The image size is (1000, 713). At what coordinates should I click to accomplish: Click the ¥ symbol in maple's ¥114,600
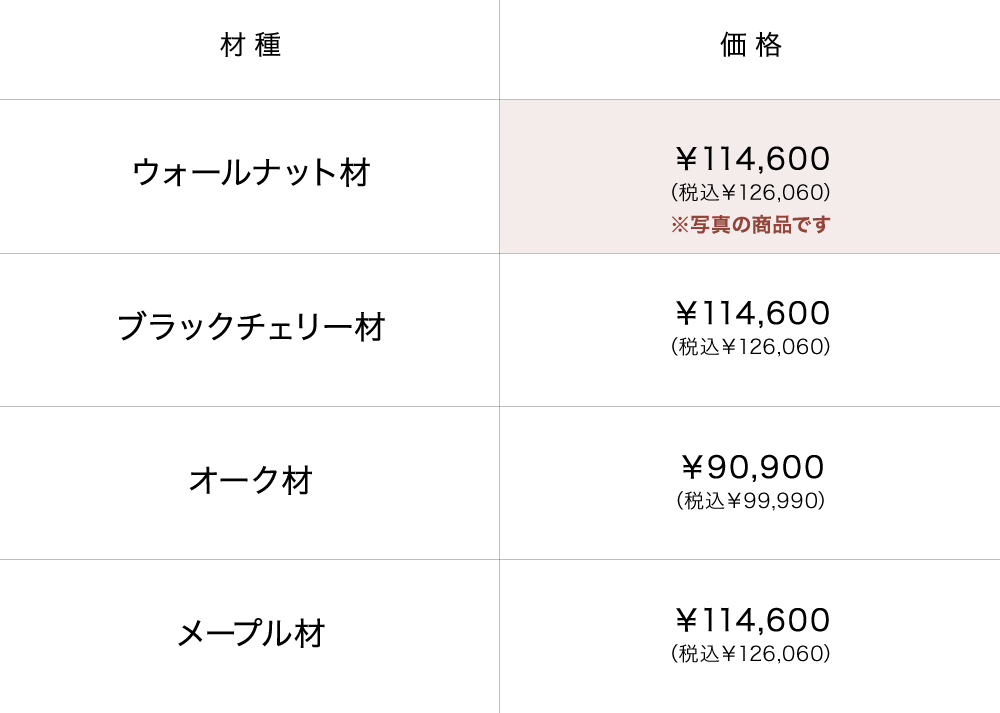(685, 620)
